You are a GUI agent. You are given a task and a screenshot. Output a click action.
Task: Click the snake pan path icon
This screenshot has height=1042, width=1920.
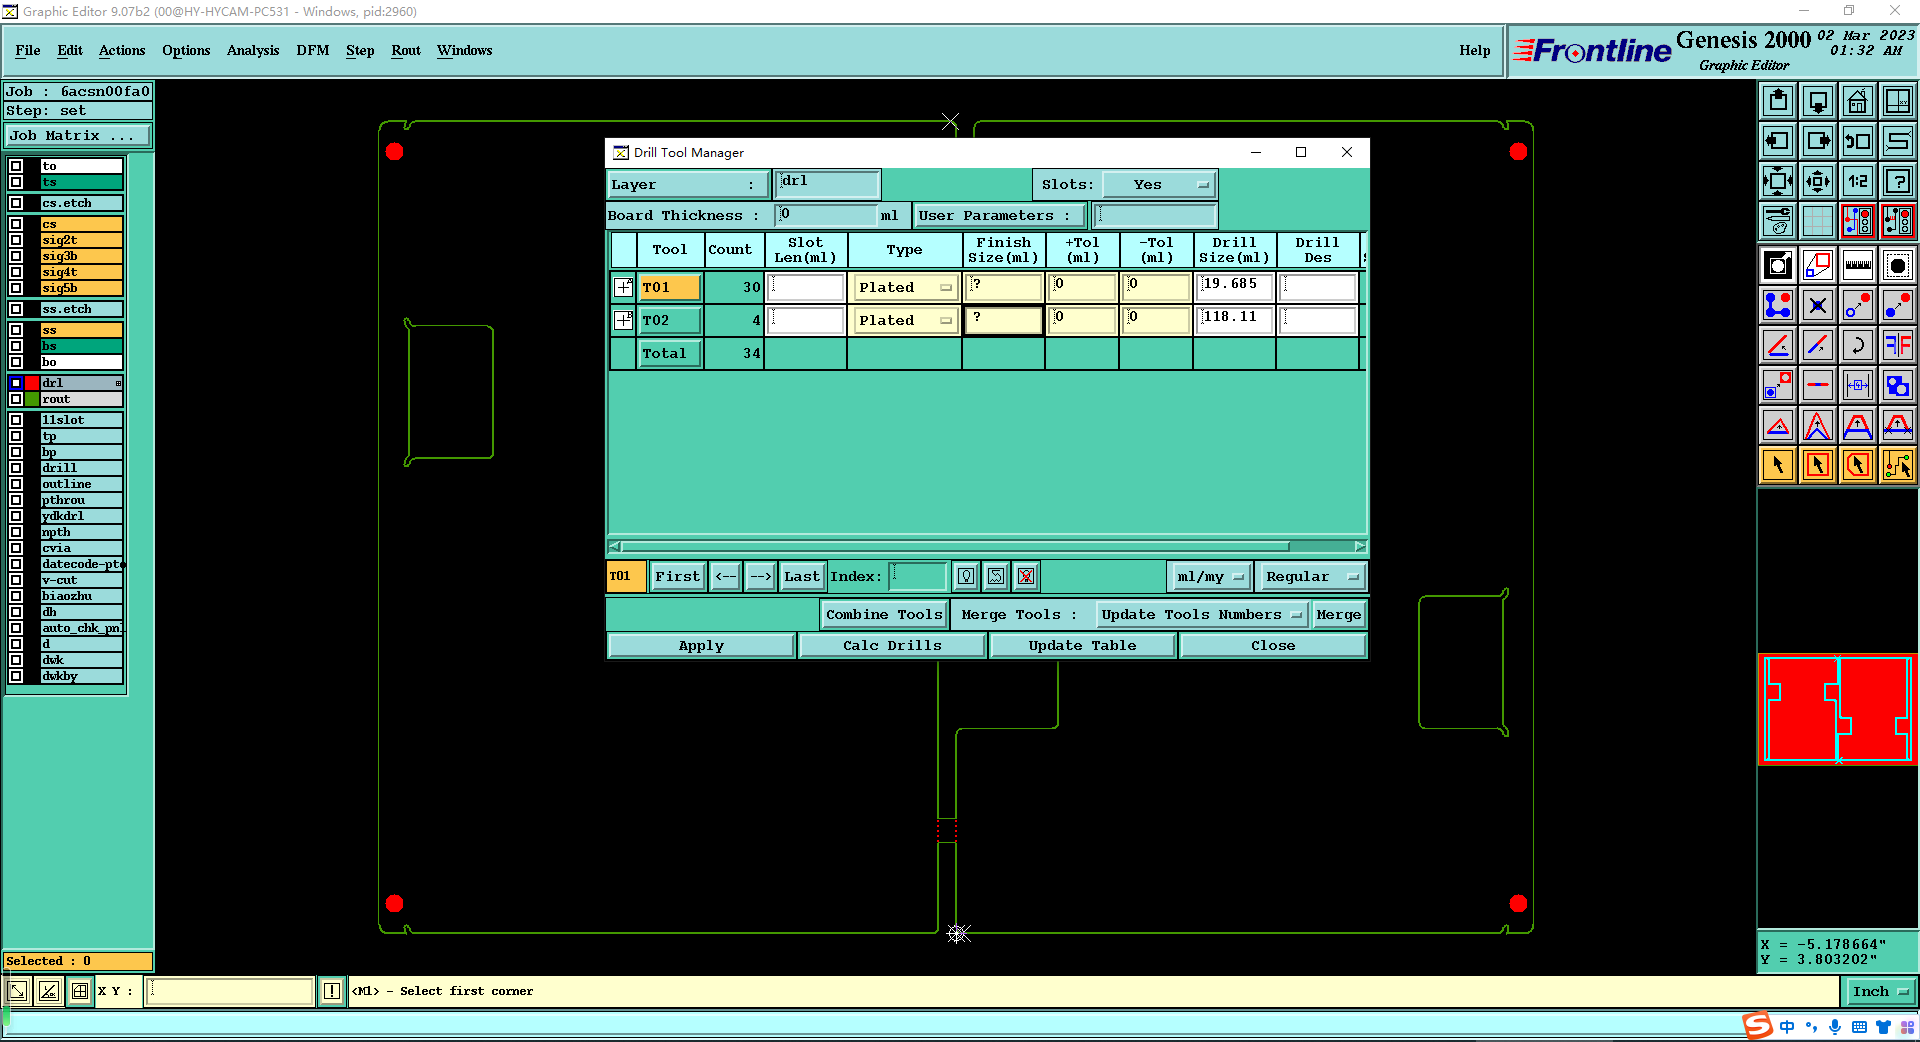[x=1898, y=141]
